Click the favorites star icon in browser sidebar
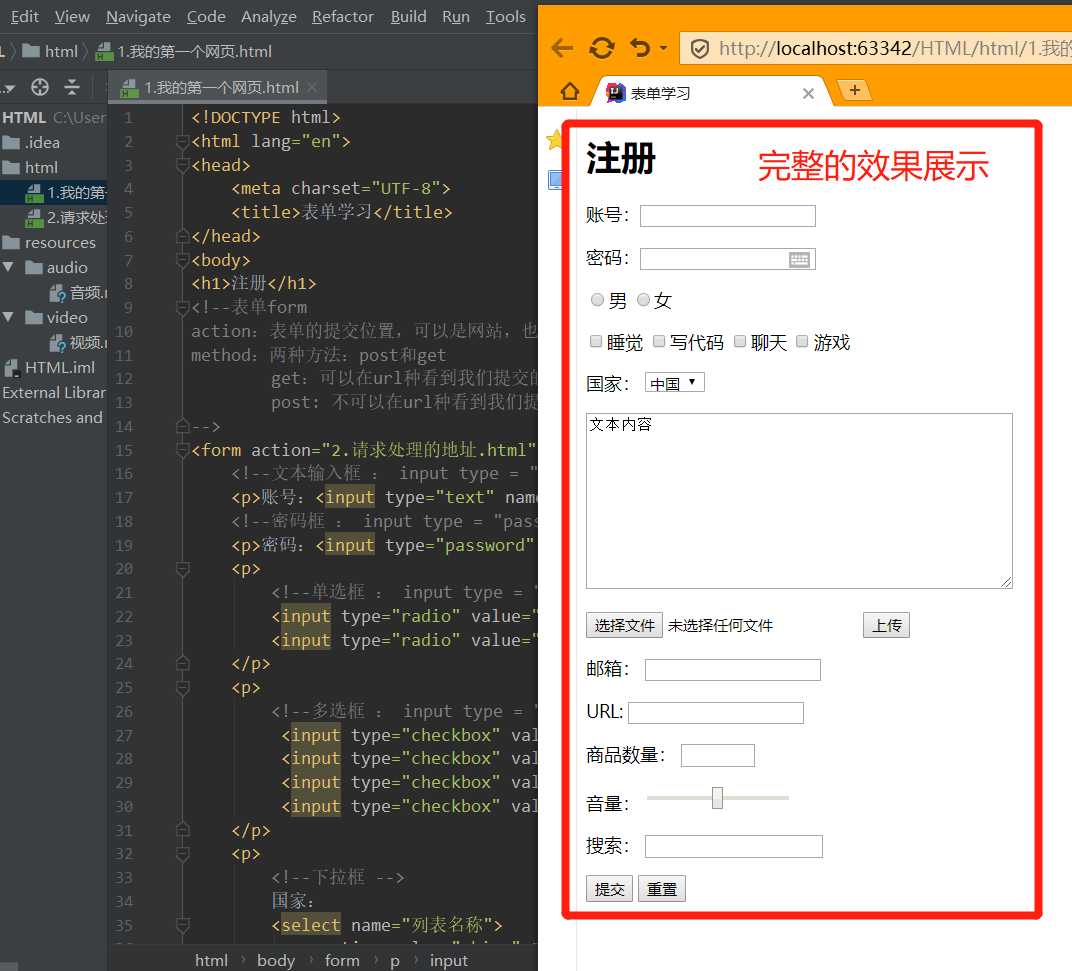This screenshot has width=1072, height=971. coord(554,140)
